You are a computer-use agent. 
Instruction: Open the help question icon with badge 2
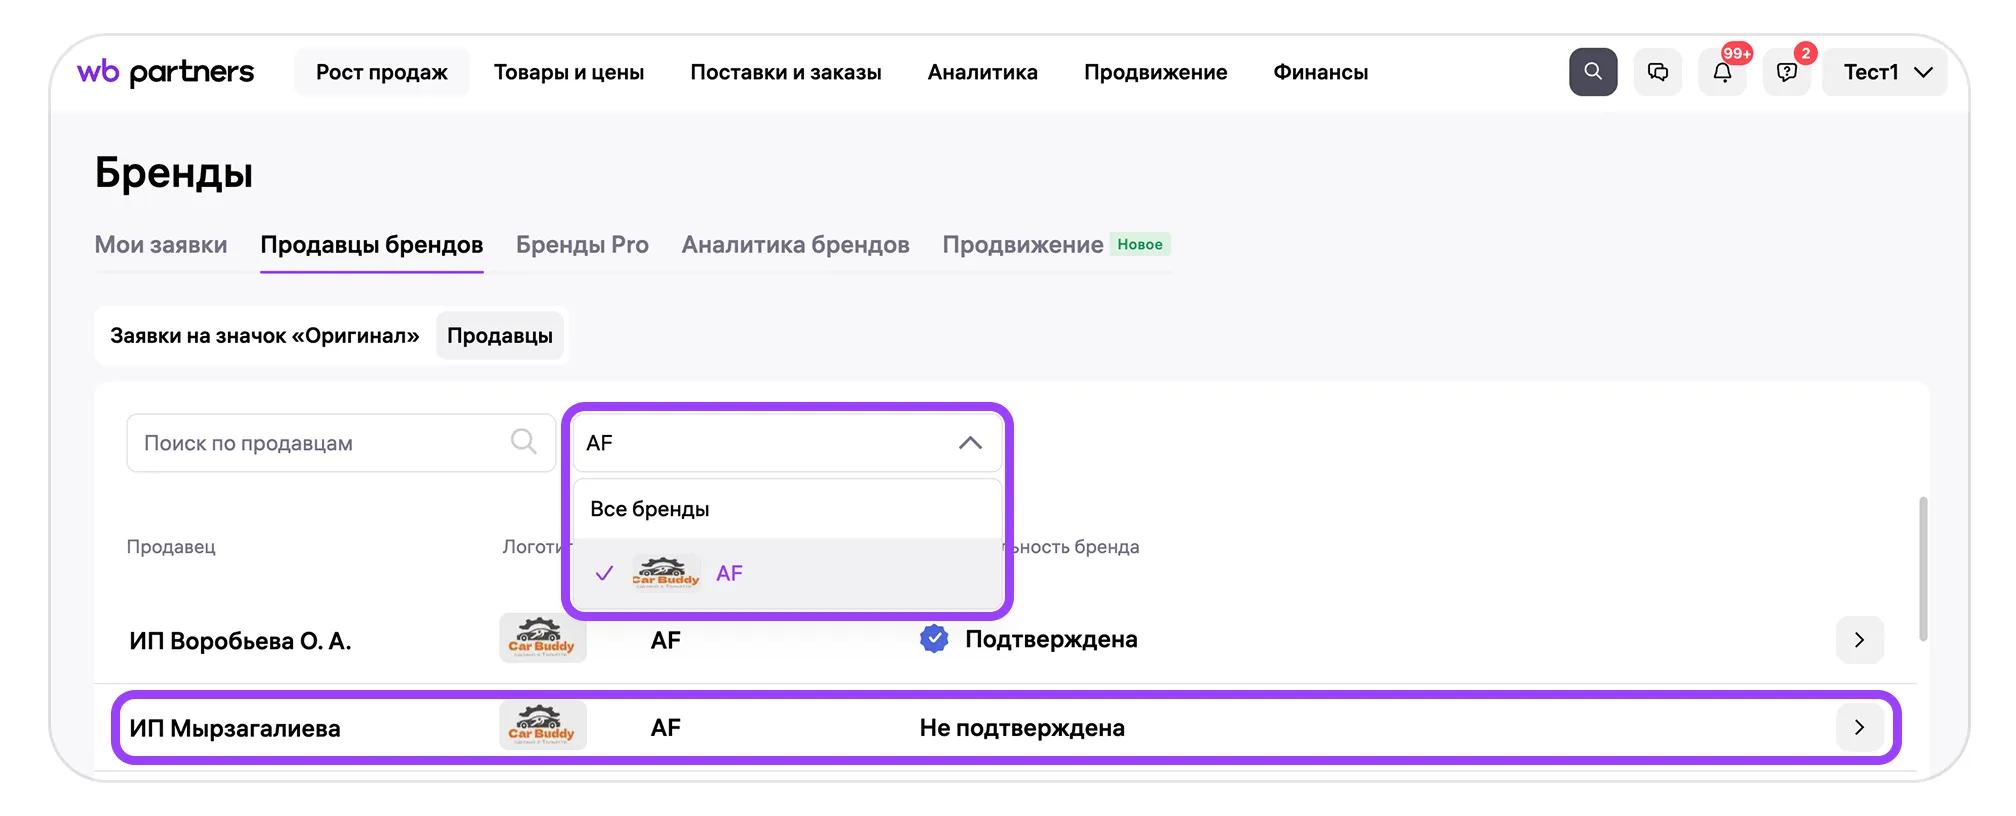point(1787,72)
